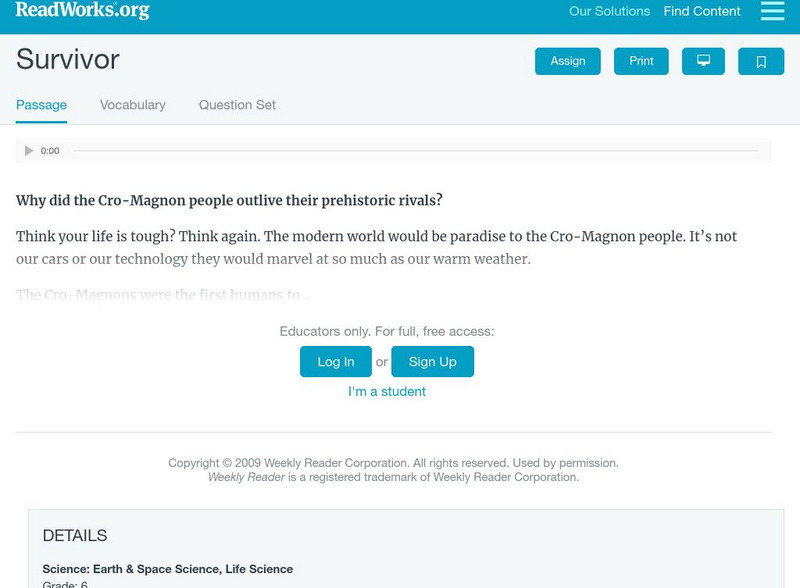Print the Survivor passage
This screenshot has width=800, height=588.
[641, 61]
